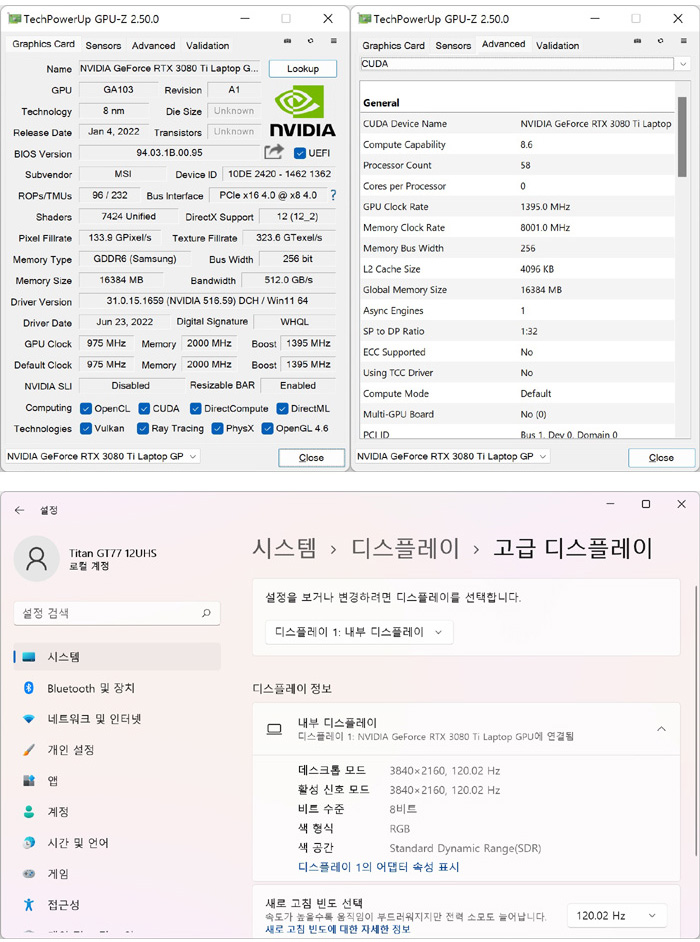Switch to Advanced tab in left GPU-Z window
The image size is (700, 942).
click(x=153, y=45)
